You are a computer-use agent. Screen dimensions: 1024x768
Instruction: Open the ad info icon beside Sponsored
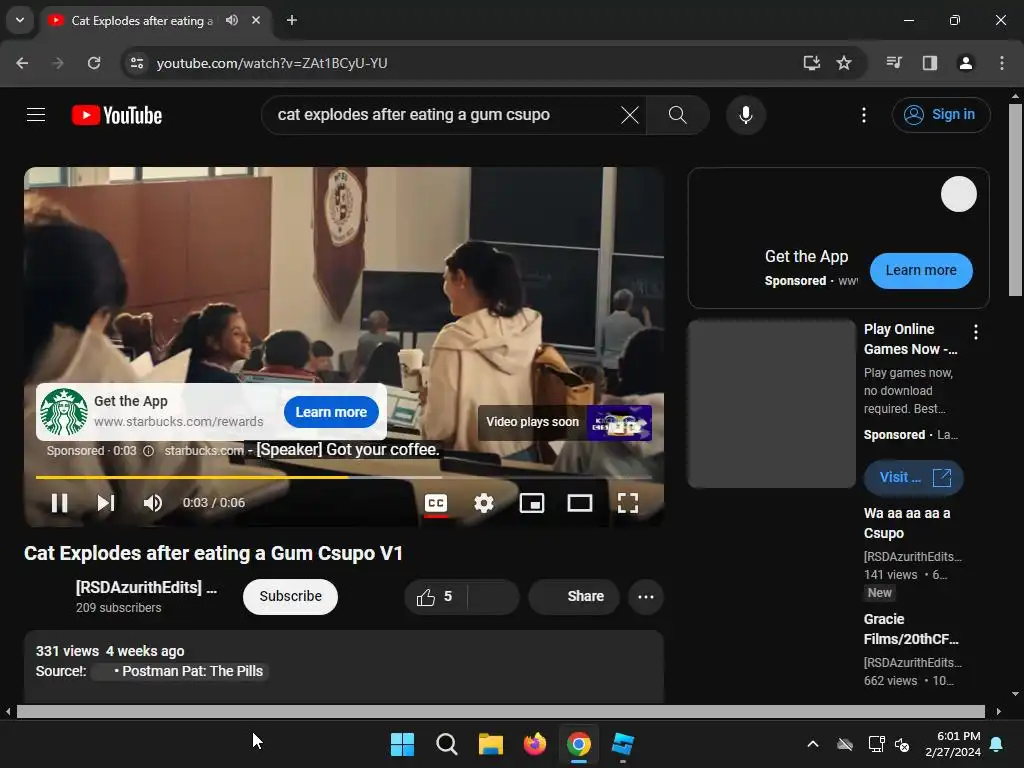[149, 451]
